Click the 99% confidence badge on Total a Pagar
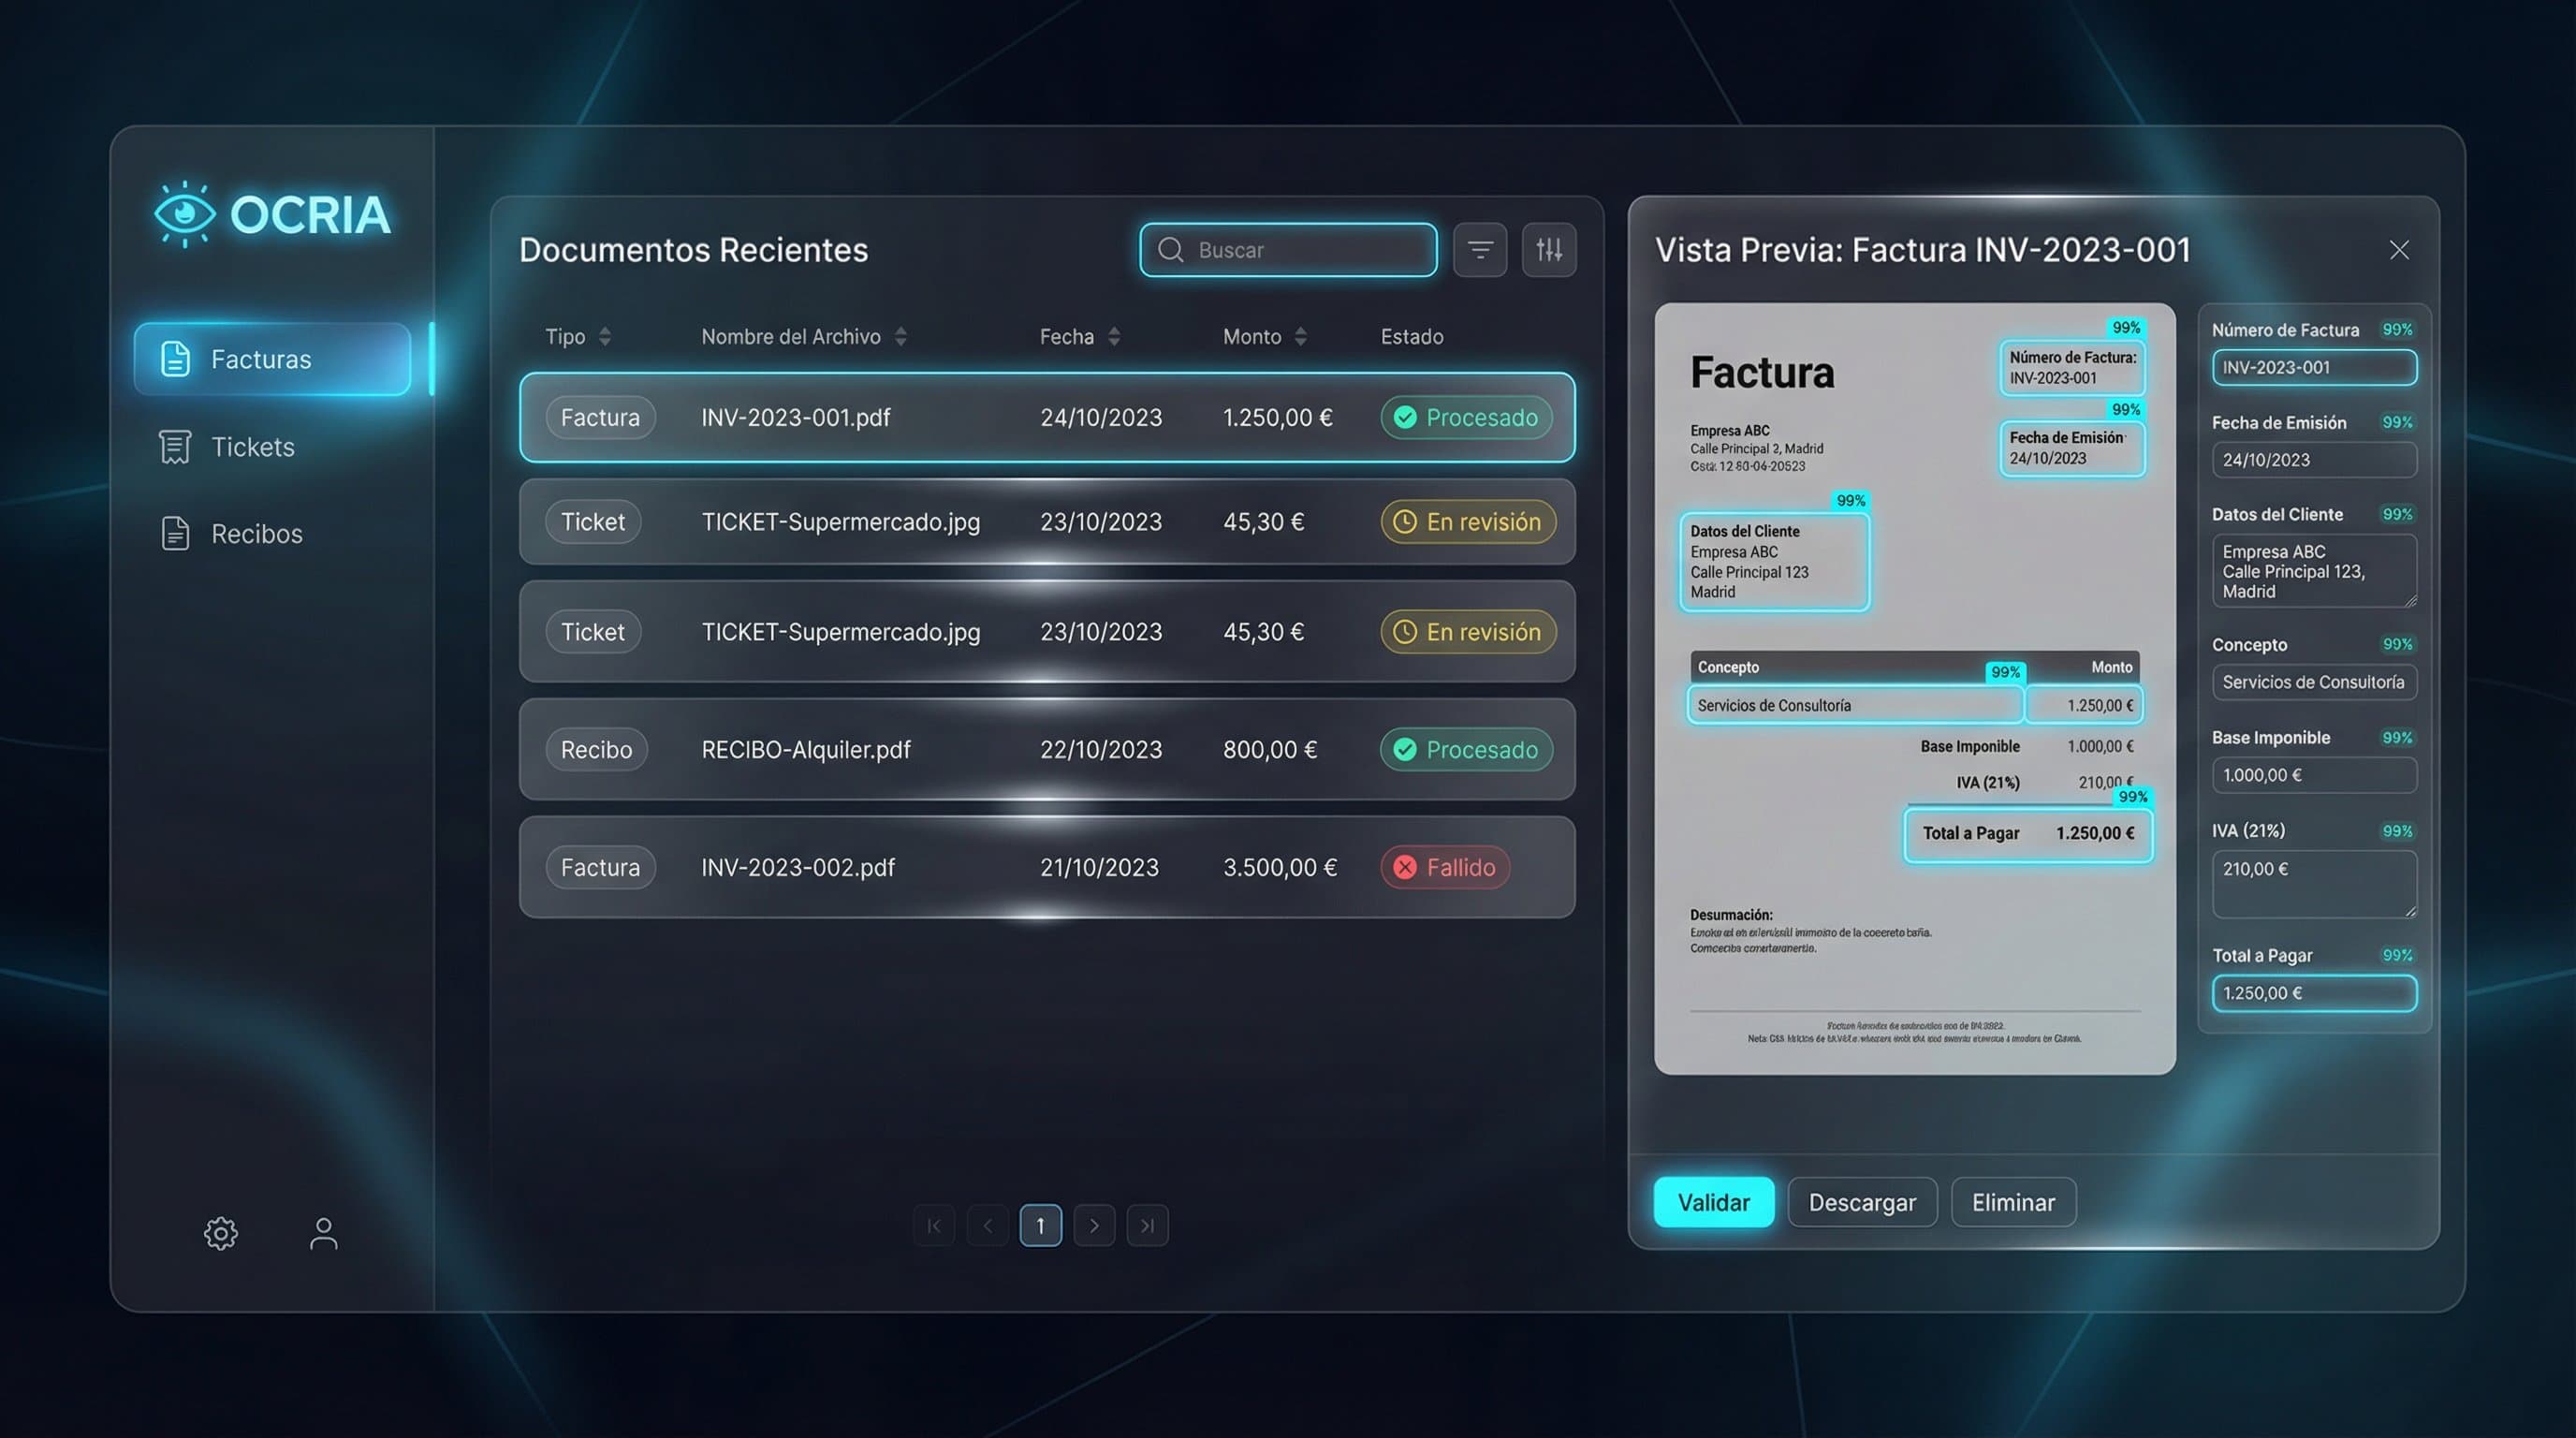Image resolution: width=2576 pixels, height=1438 pixels. [2133, 797]
